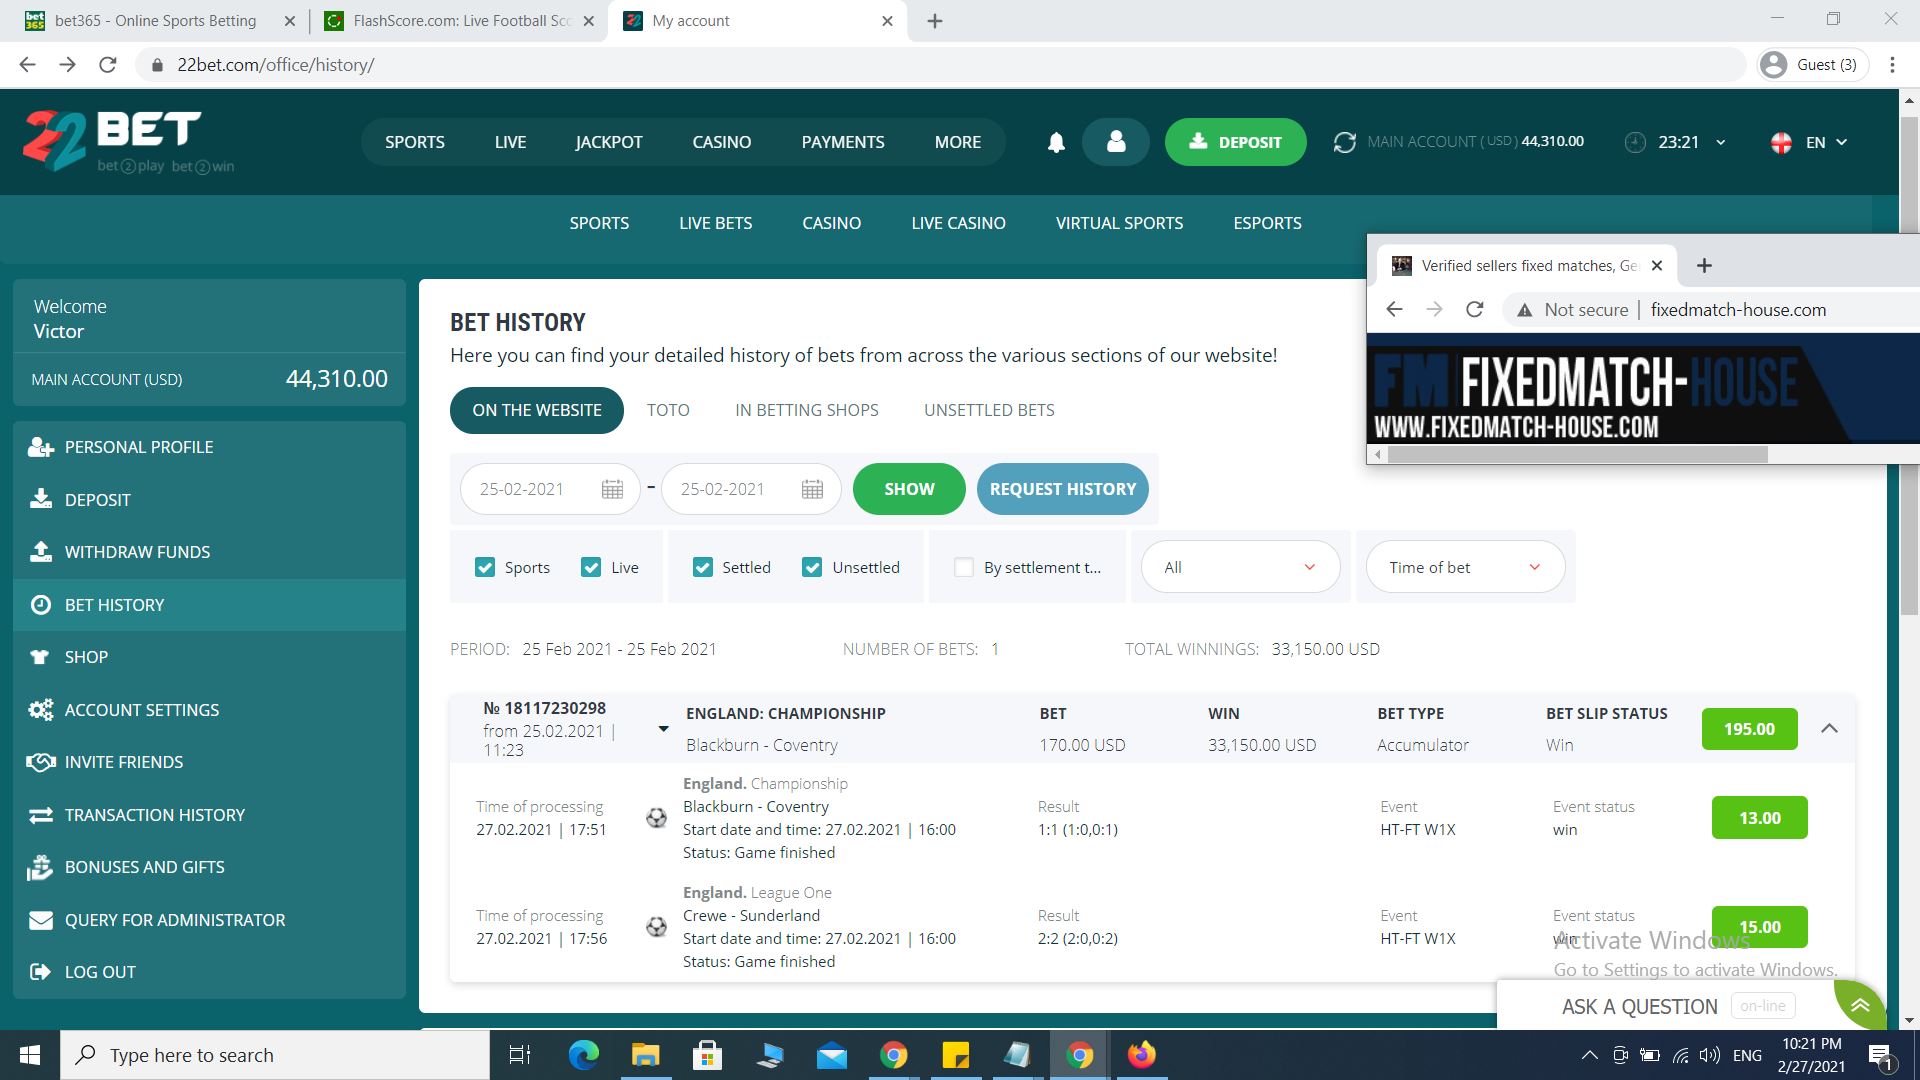This screenshot has height=1080, width=1920.
Task: Collapse the bet slip details chevron
Action: (1829, 729)
